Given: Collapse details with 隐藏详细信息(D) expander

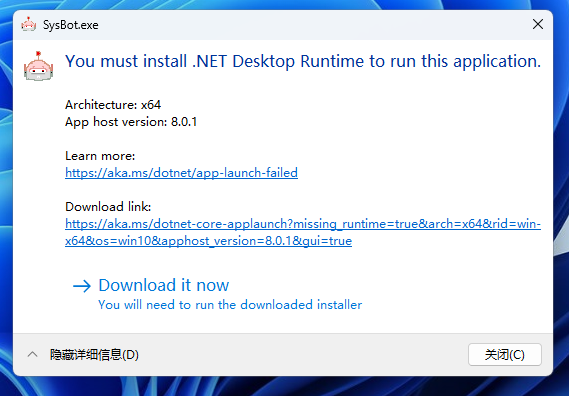Looking at the screenshot, I should click(x=83, y=355).
